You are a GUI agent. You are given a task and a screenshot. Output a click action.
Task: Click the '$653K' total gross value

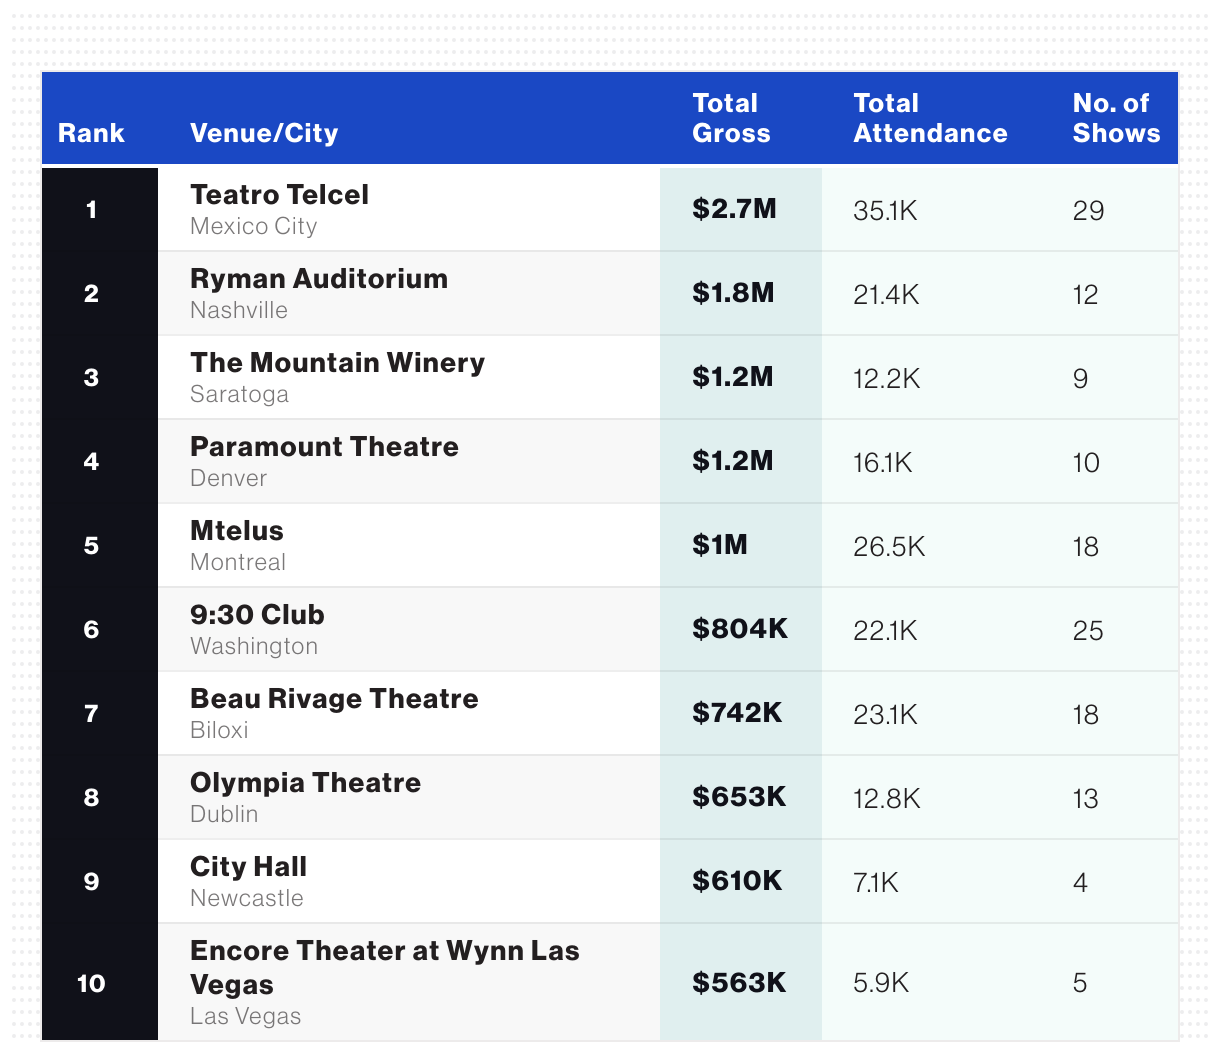tap(739, 797)
